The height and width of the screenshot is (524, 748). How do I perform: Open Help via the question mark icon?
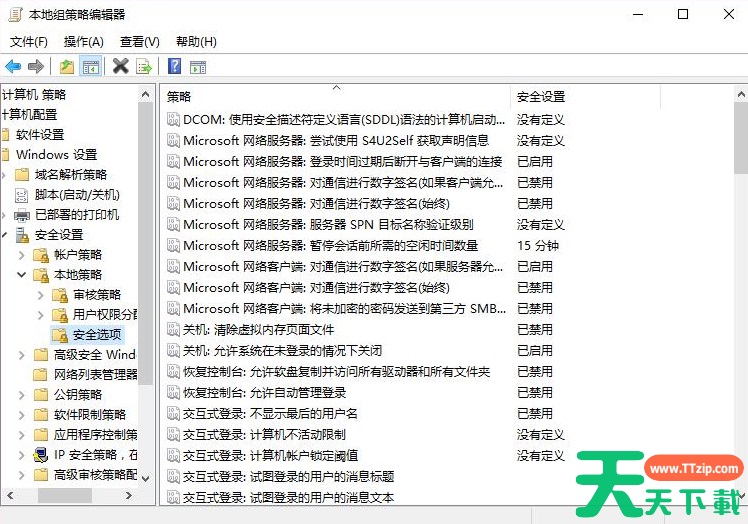click(175, 66)
